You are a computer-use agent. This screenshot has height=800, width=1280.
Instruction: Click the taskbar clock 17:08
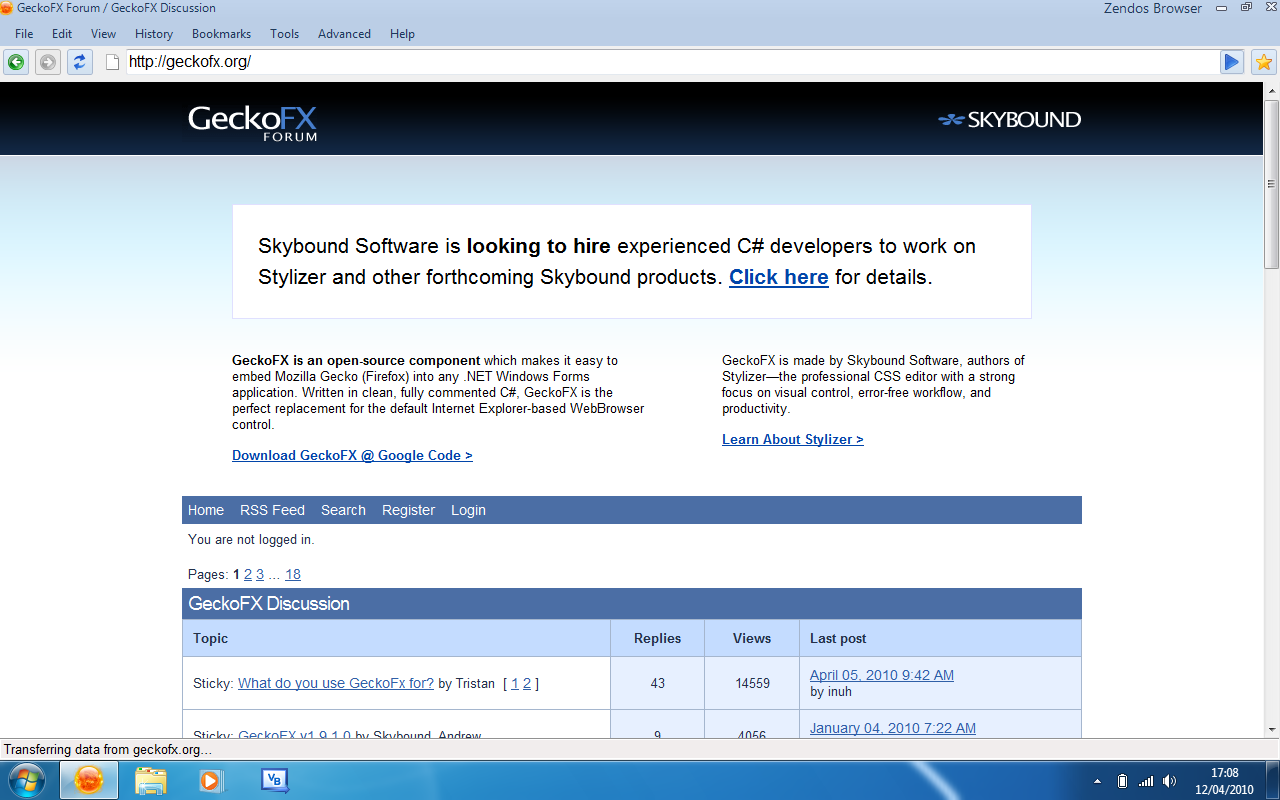click(1224, 773)
